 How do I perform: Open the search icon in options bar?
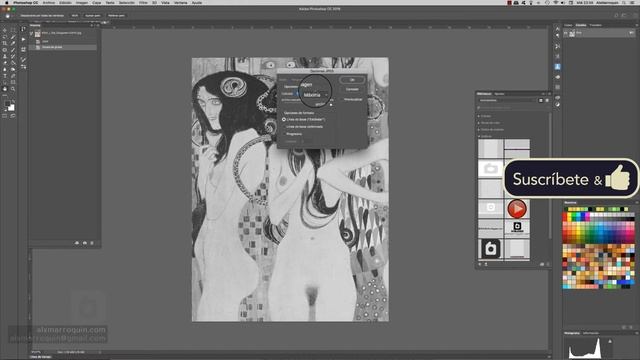tap(616, 16)
